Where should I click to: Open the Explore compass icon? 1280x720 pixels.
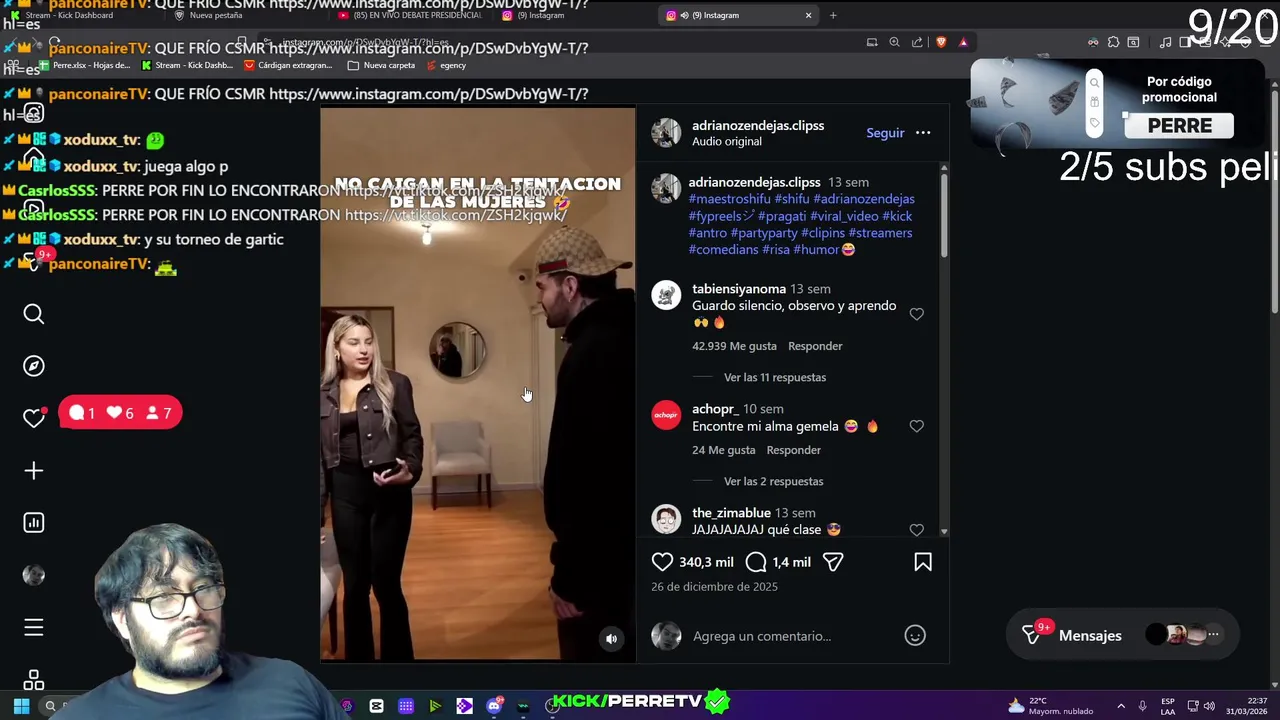(34, 366)
